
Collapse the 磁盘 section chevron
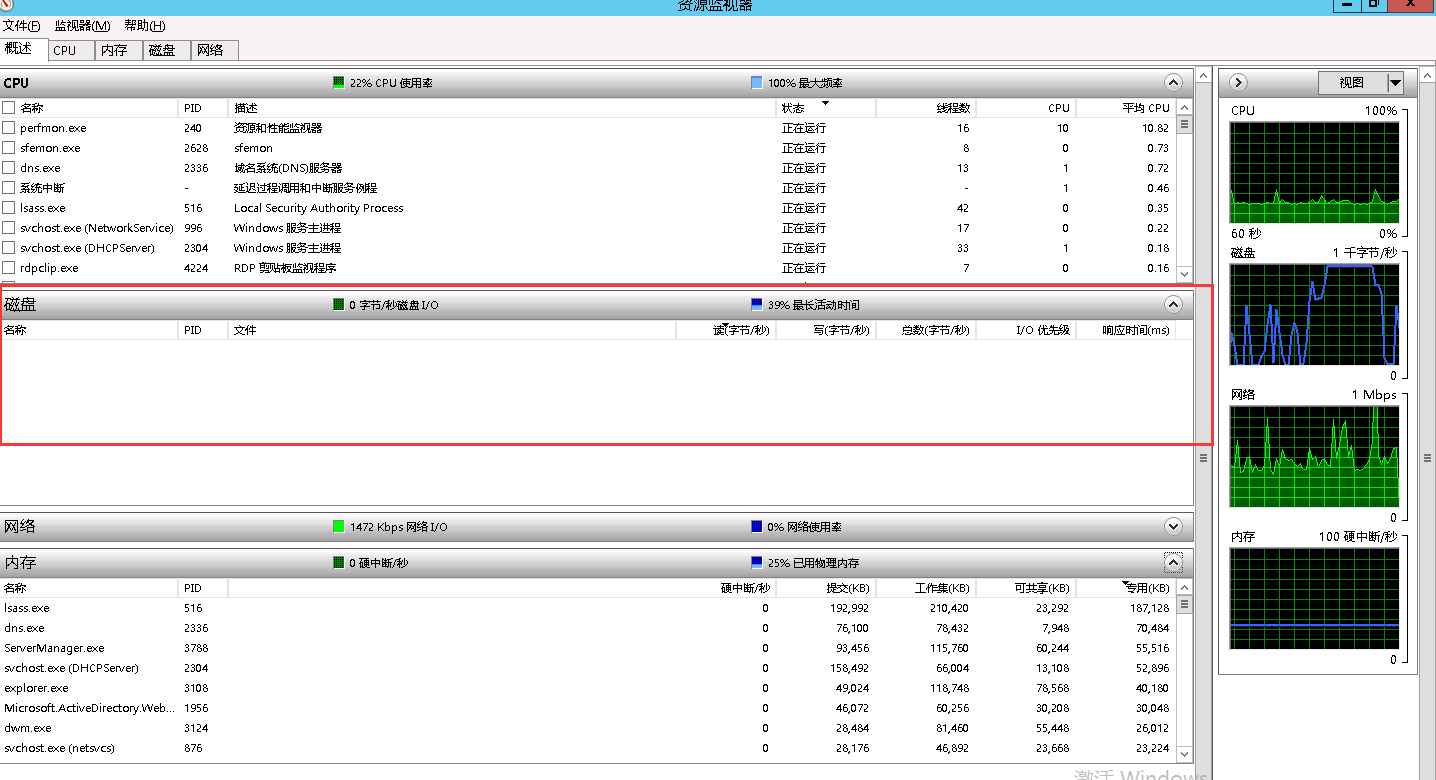pyautogui.click(x=1174, y=304)
